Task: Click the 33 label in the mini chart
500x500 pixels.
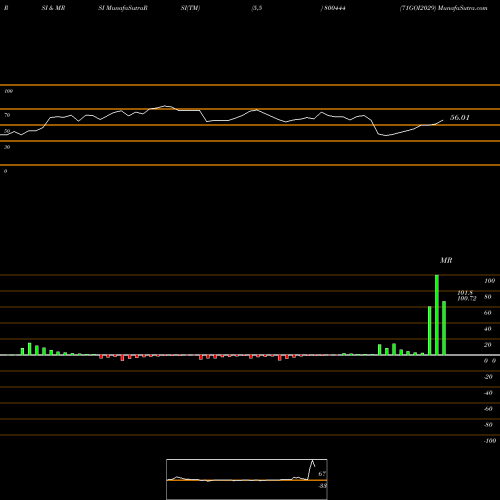Action: 322,486
